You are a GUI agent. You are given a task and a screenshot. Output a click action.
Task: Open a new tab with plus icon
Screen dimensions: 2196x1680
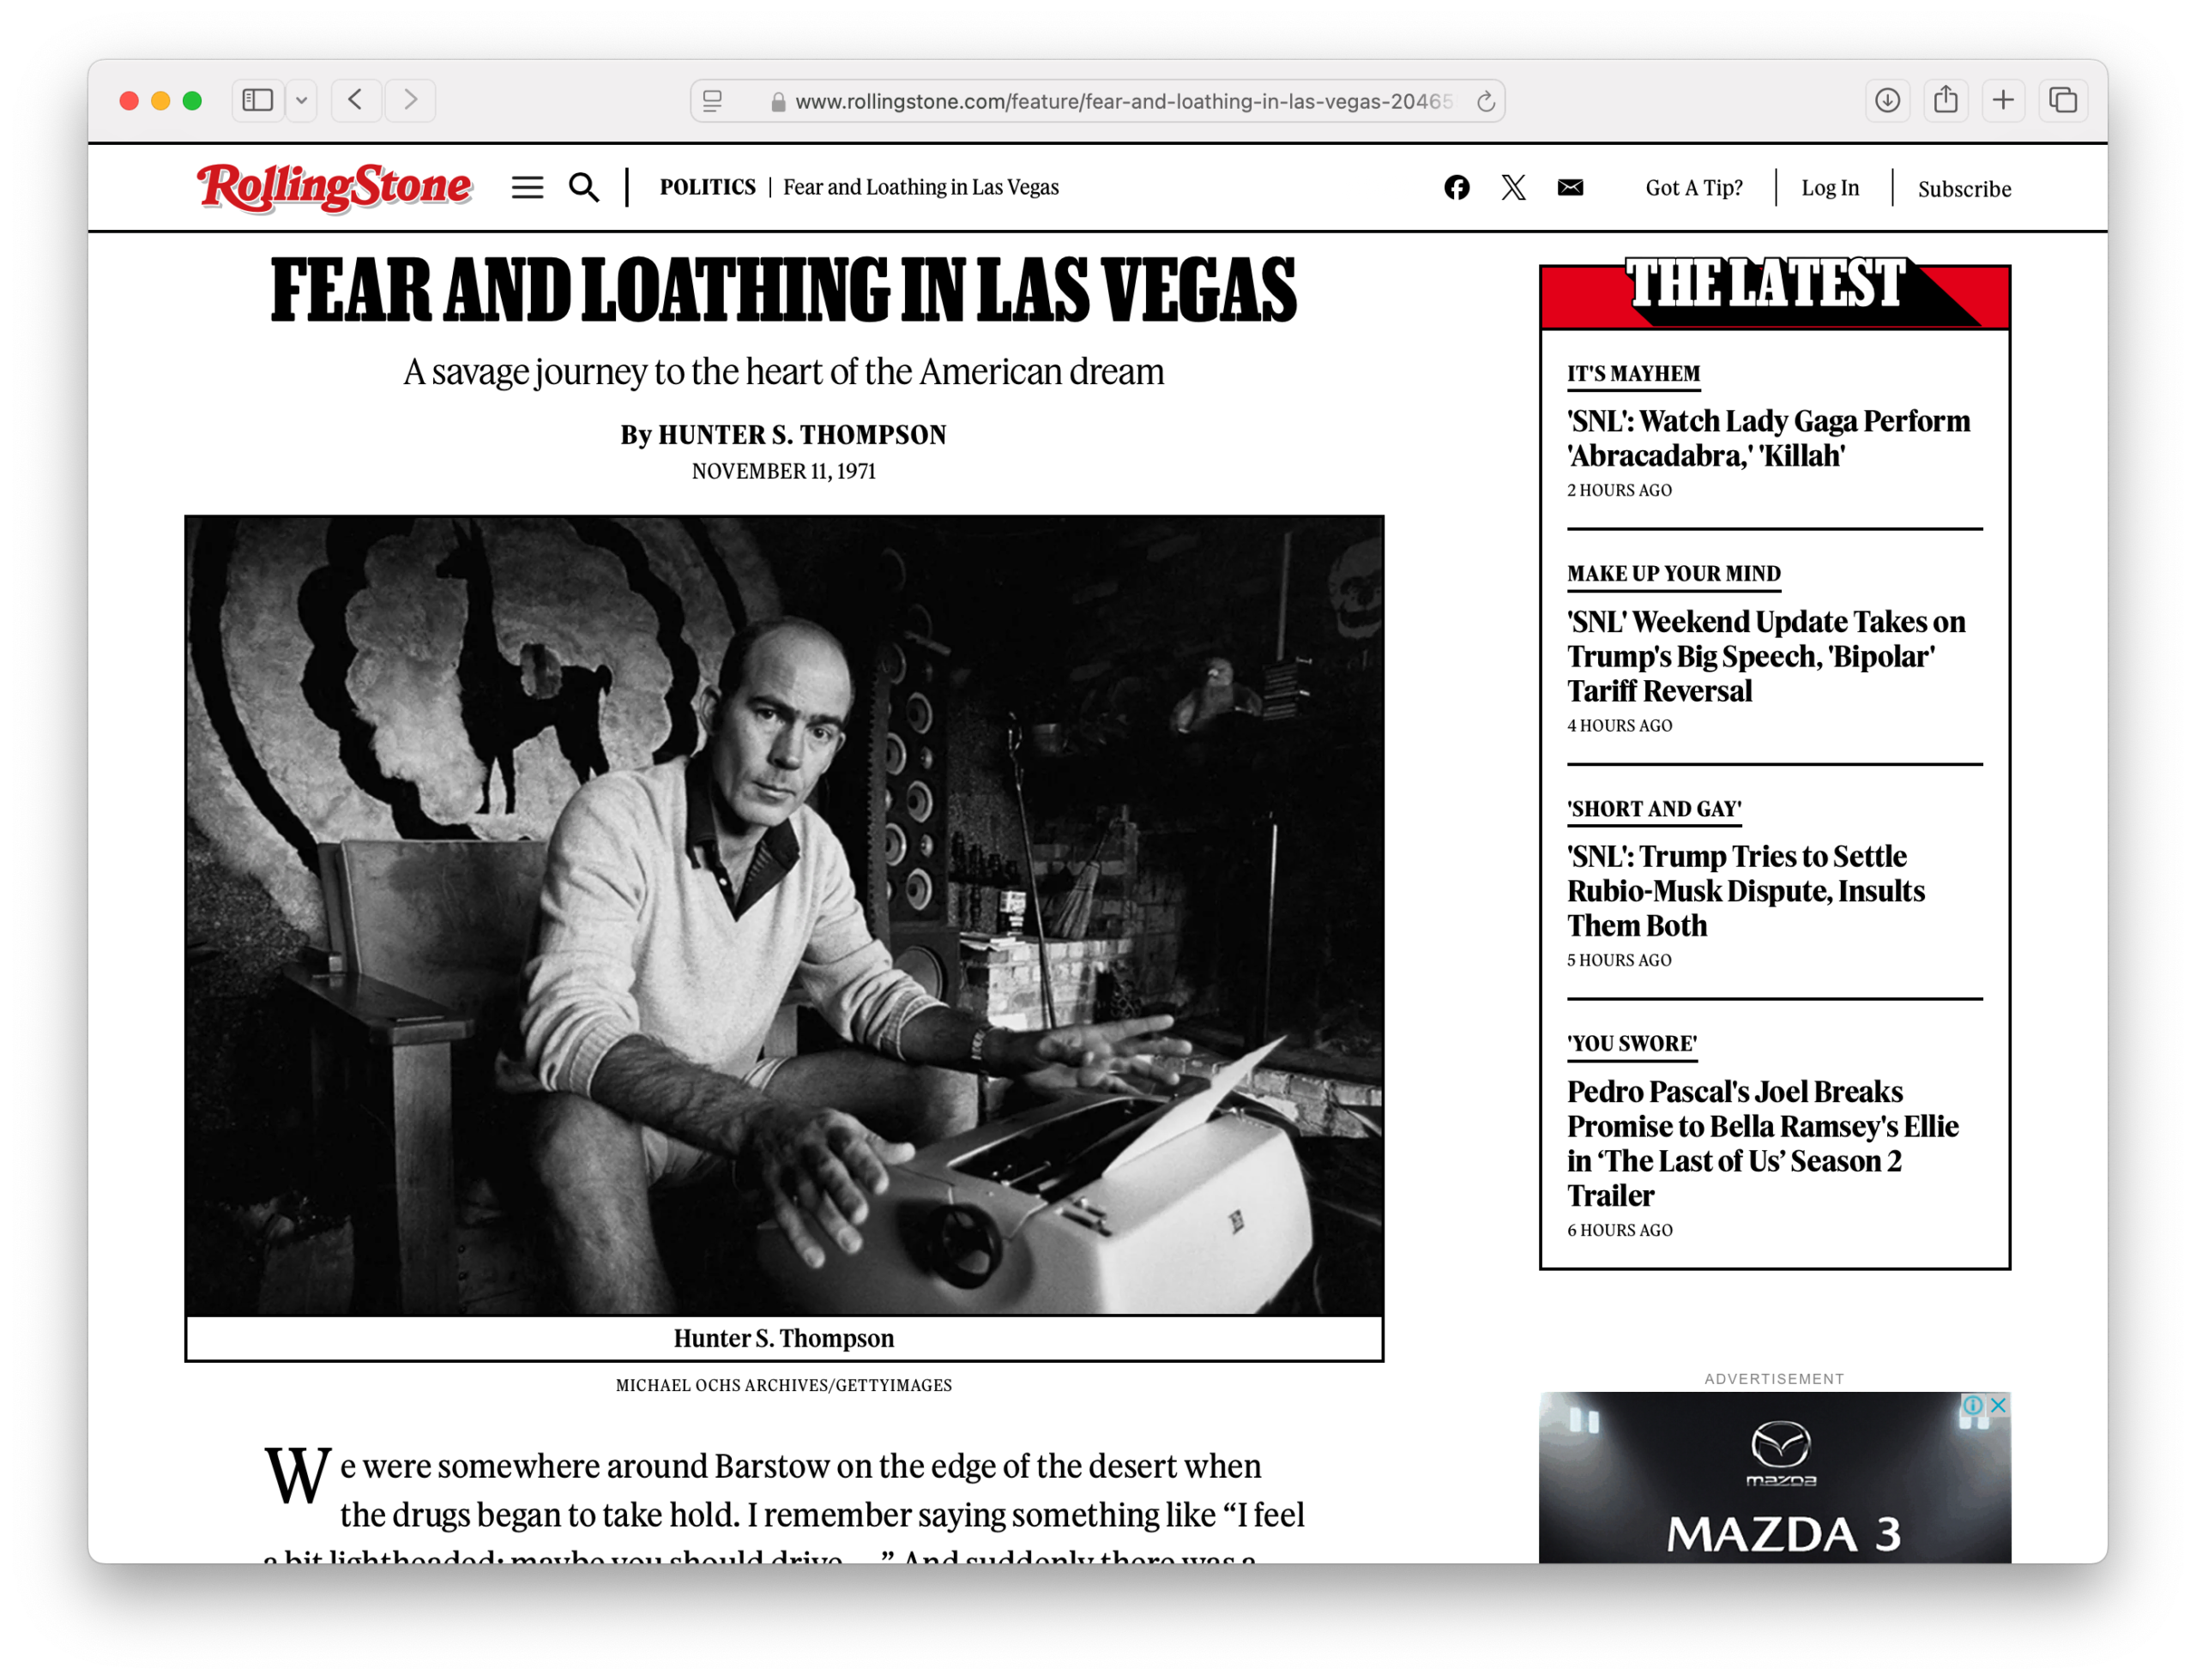[2003, 101]
